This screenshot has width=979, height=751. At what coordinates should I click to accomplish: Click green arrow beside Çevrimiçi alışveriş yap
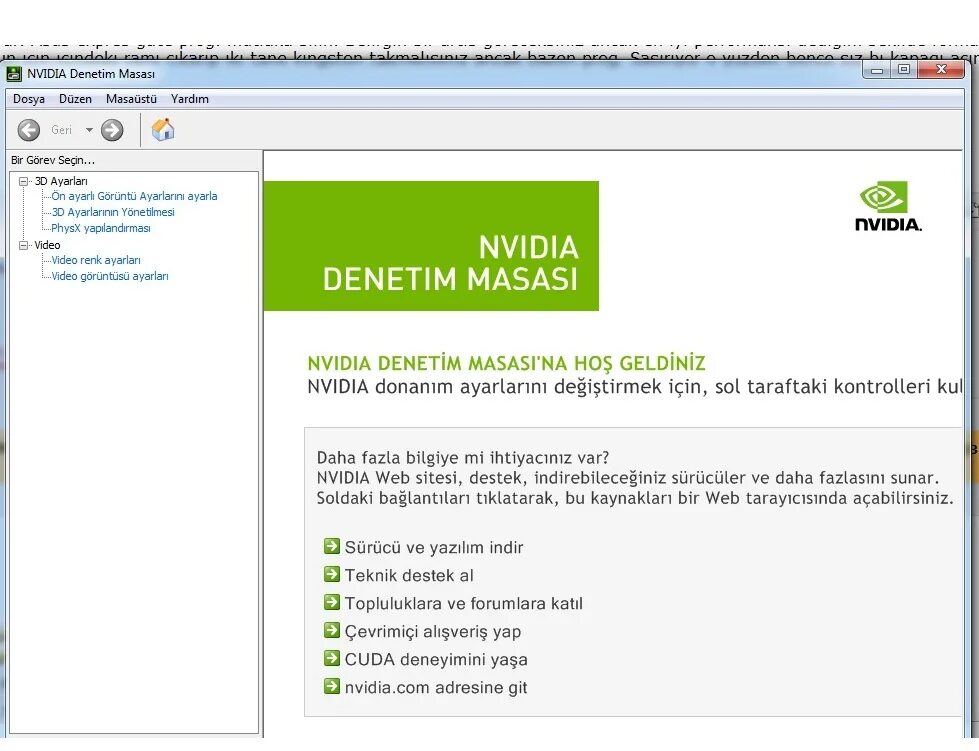(332, 631)
